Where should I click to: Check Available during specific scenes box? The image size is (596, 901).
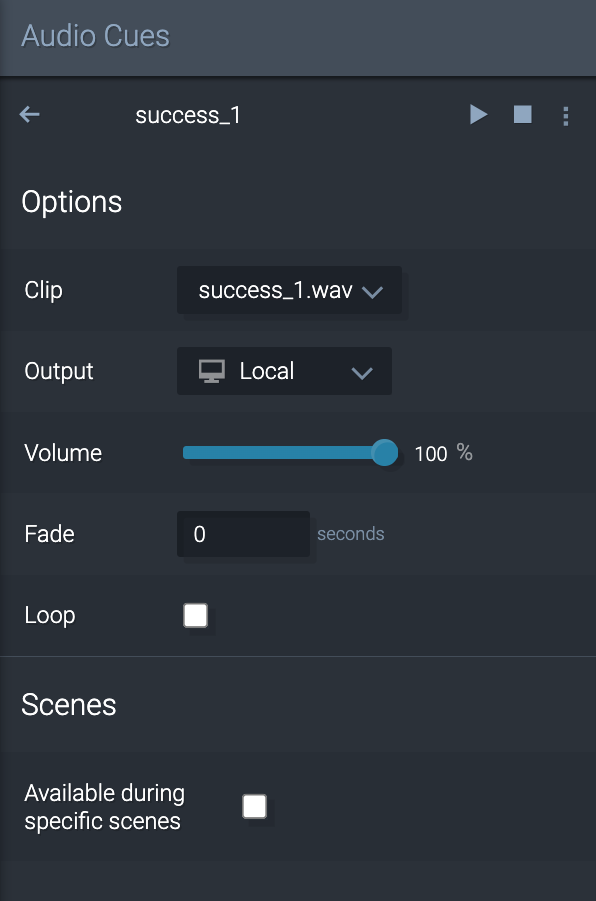pos(255,806)
